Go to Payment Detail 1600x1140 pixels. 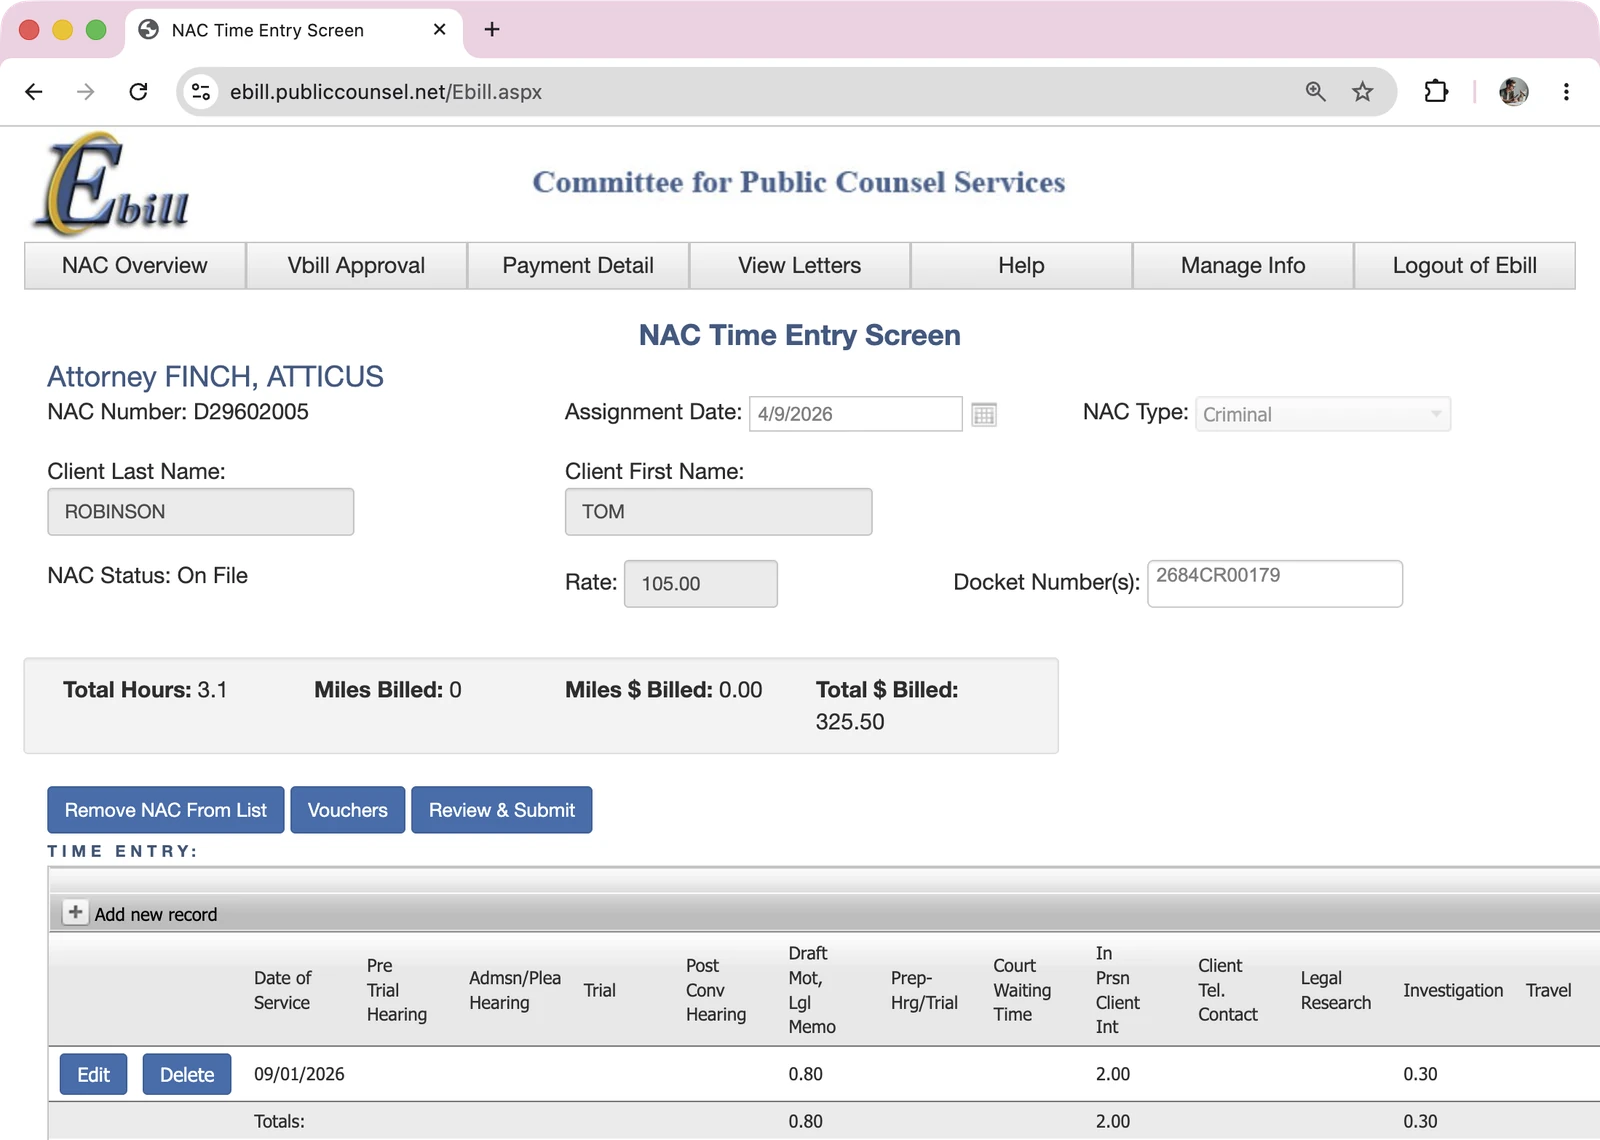tap(578, 266)
